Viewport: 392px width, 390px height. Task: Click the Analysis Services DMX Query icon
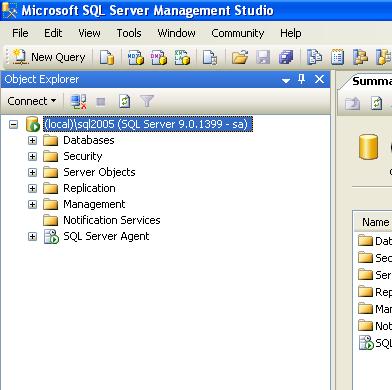click(x=159, y=57)
